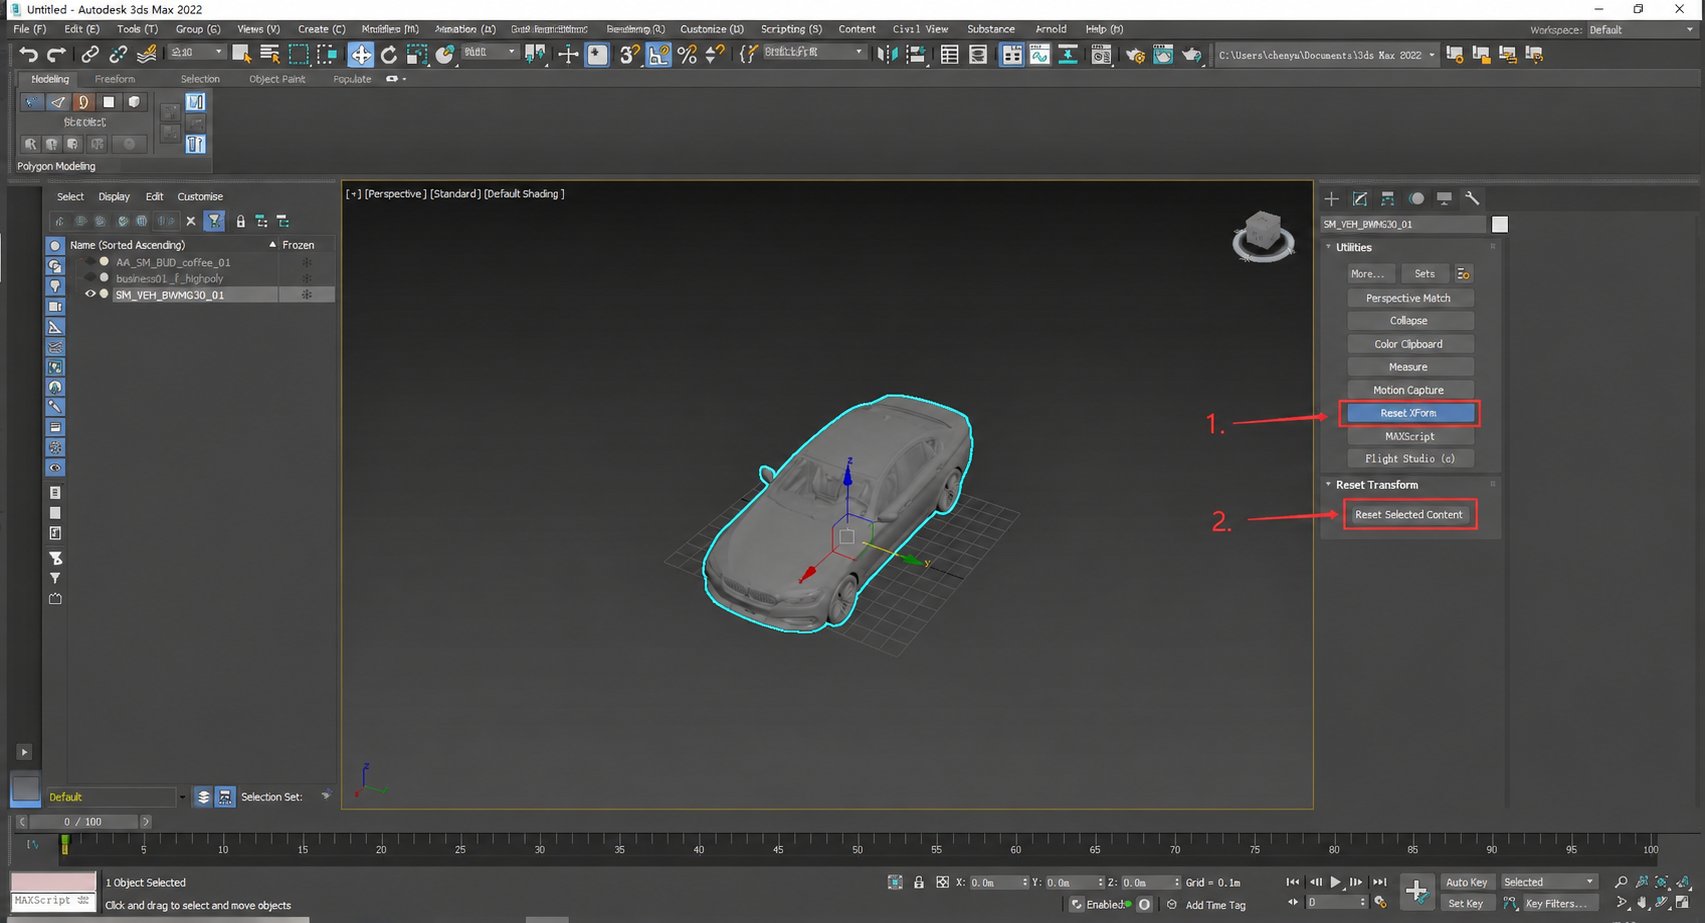Toggle Auto Key animation mode

click(x=1467, y=882)
